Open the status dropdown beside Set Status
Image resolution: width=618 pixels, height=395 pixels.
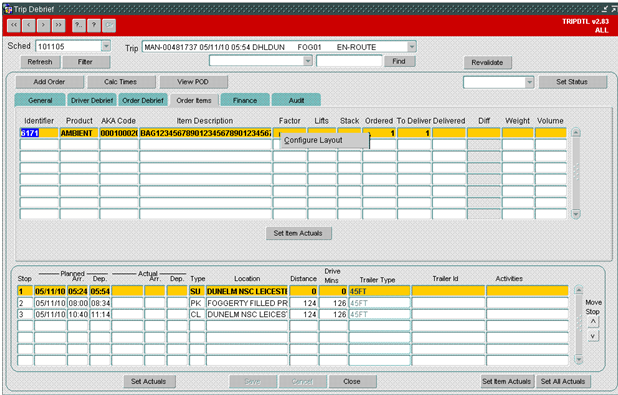click(529, 82)
